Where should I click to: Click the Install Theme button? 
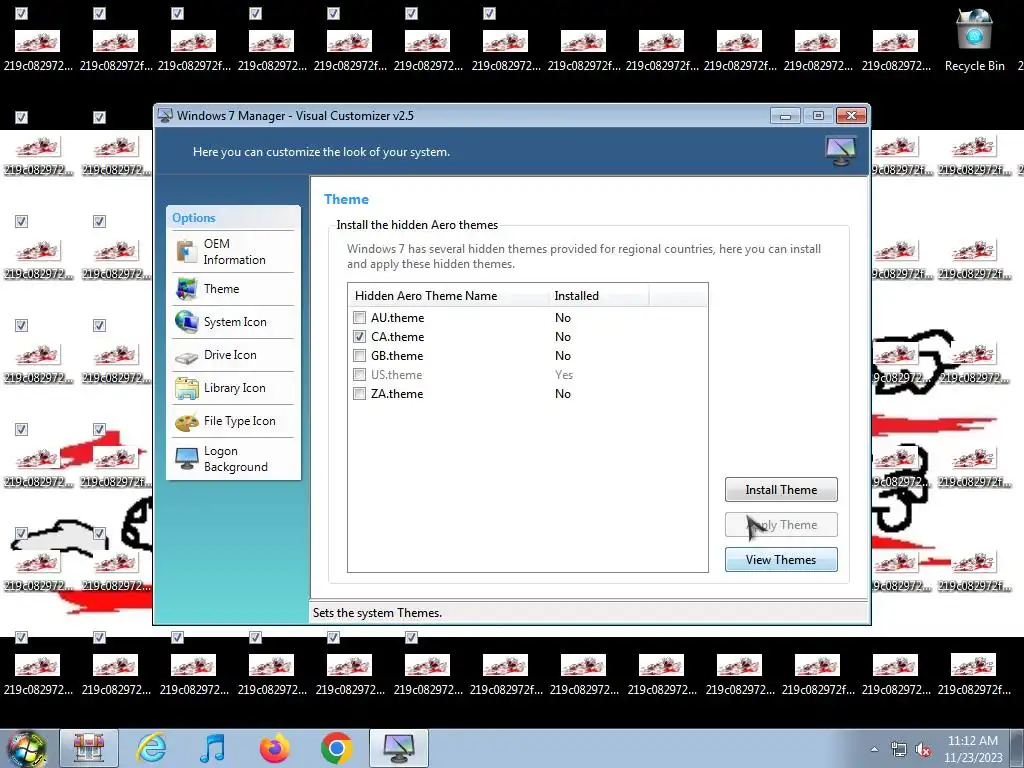(781, 490)
